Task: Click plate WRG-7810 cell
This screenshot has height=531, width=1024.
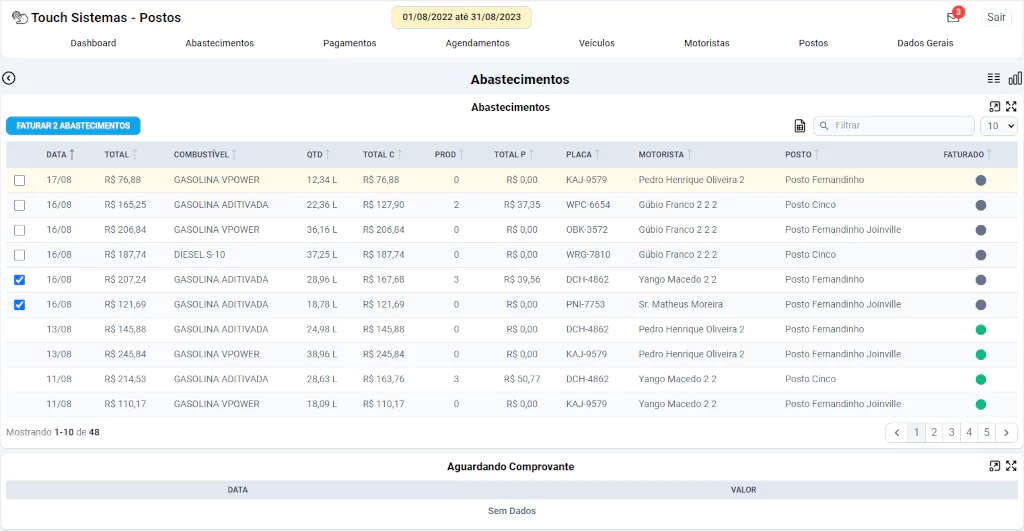Action: [x=588, y=255]
